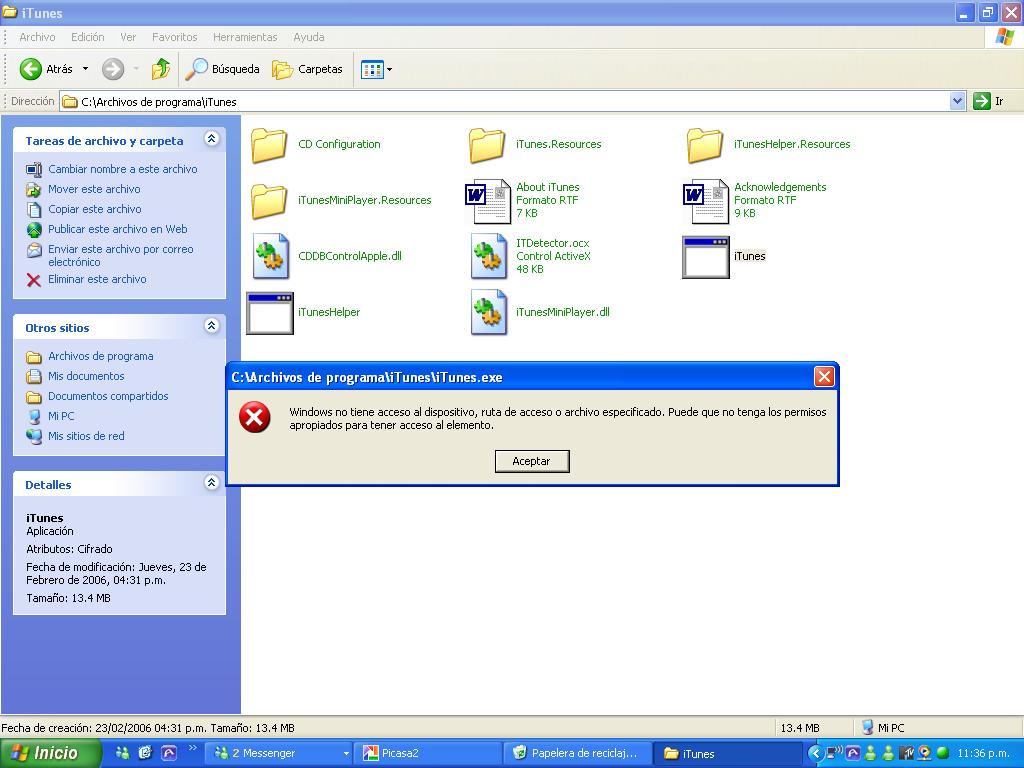Click Eliminar este archivo link
Screen dimensions: 1024x768
(97, 279)
